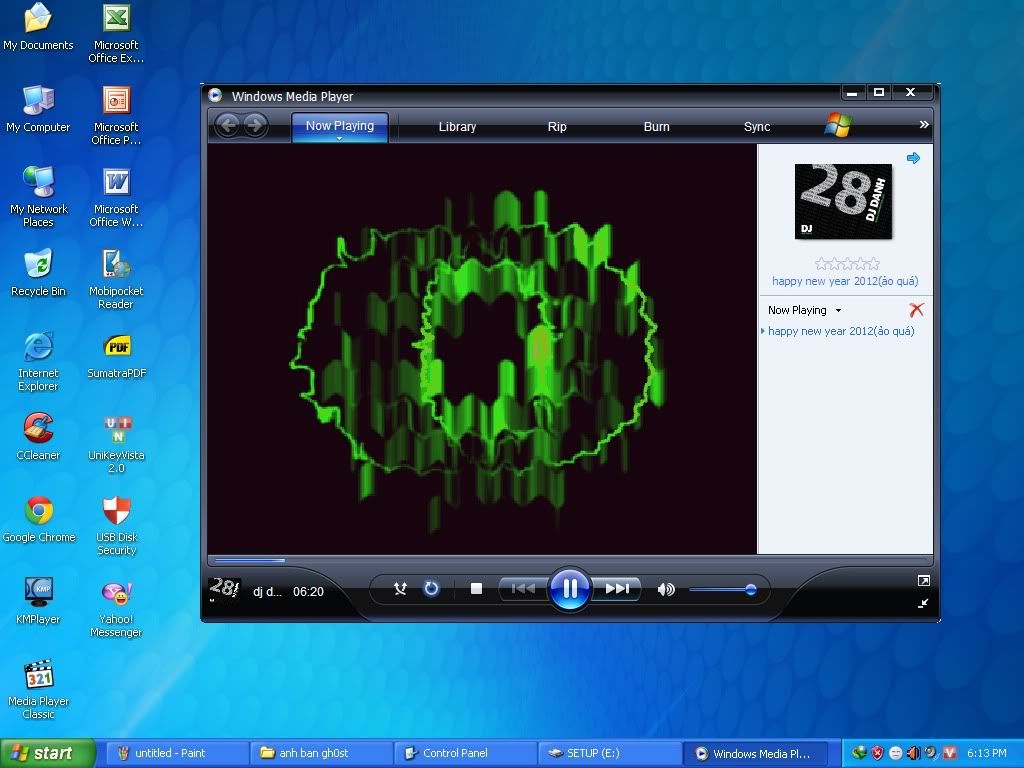Click the Back navigation arrow
Viewport: 1024px width, 768px height.
(227, 125)
